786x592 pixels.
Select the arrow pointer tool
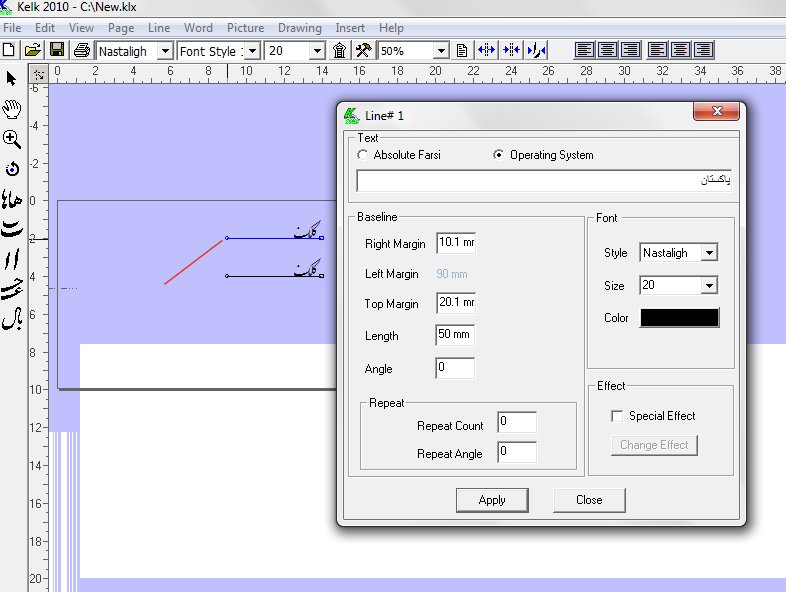tap(11, 79)
